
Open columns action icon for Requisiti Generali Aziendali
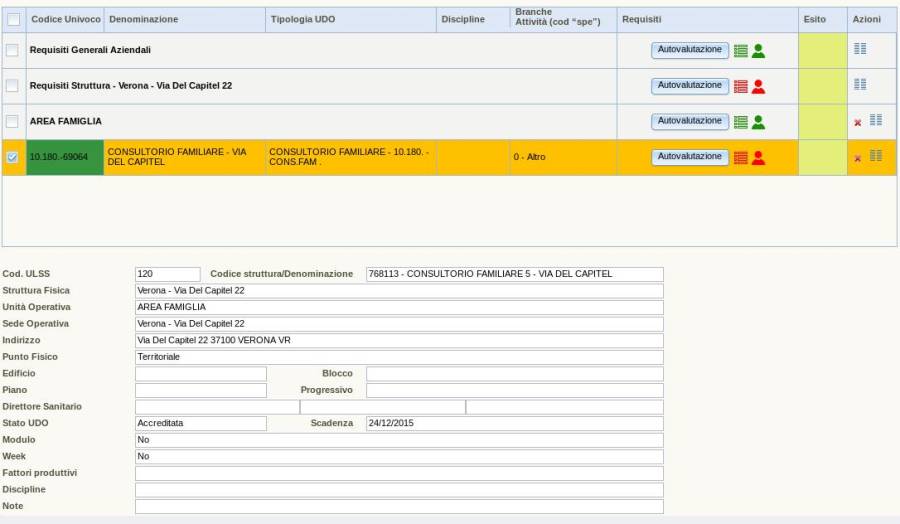click(860, 49)
